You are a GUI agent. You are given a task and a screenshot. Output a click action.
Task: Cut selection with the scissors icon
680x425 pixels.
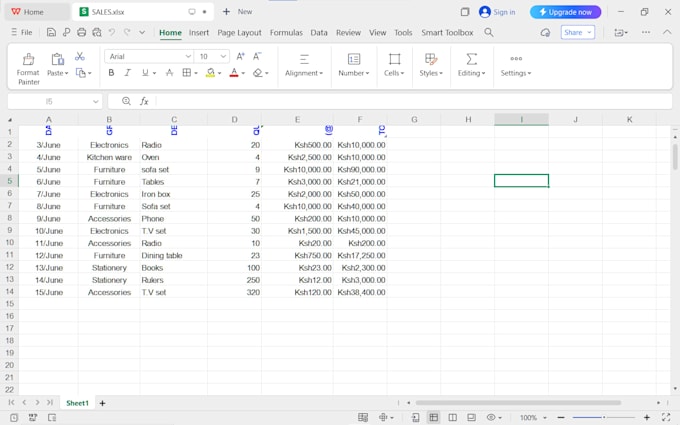point(80,56)
